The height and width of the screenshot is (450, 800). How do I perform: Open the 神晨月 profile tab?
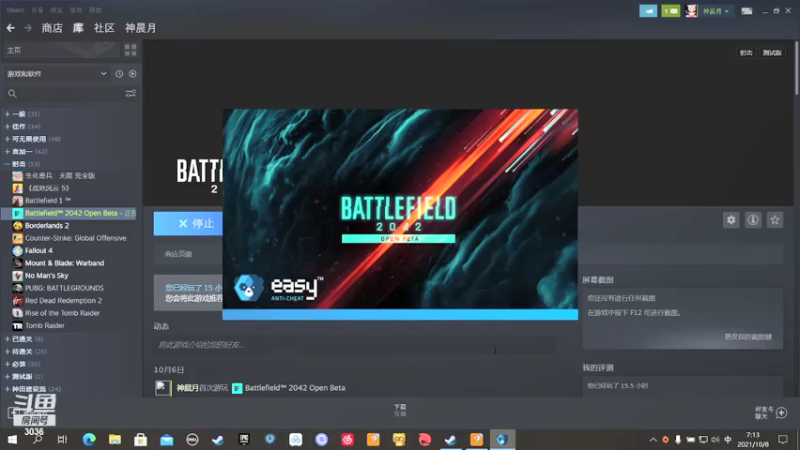[x=141, y=28]
